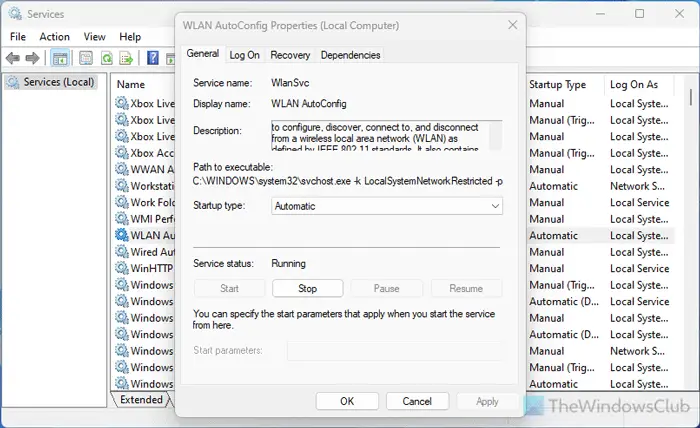This screenshot has height=428, width=700.
Task: Switch to the Extended view tab
Action: point(141,399)
